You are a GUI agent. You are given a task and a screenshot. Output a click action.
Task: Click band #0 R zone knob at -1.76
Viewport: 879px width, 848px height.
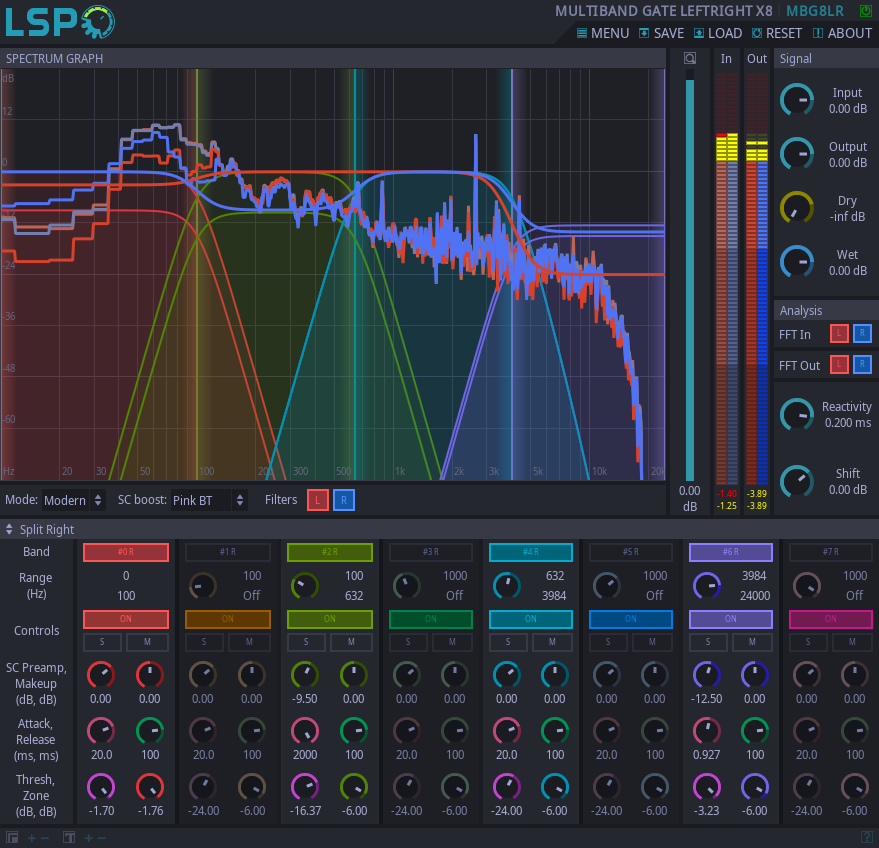click(x=150, y=787)
